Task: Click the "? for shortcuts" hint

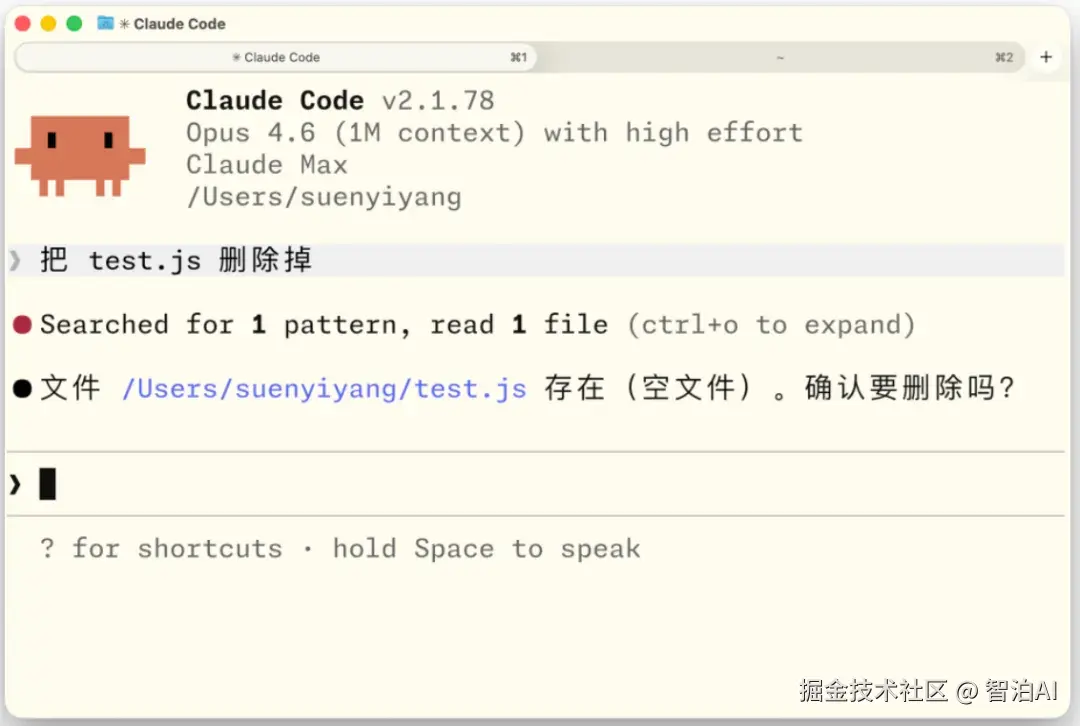Action: [x=161, y=548]
